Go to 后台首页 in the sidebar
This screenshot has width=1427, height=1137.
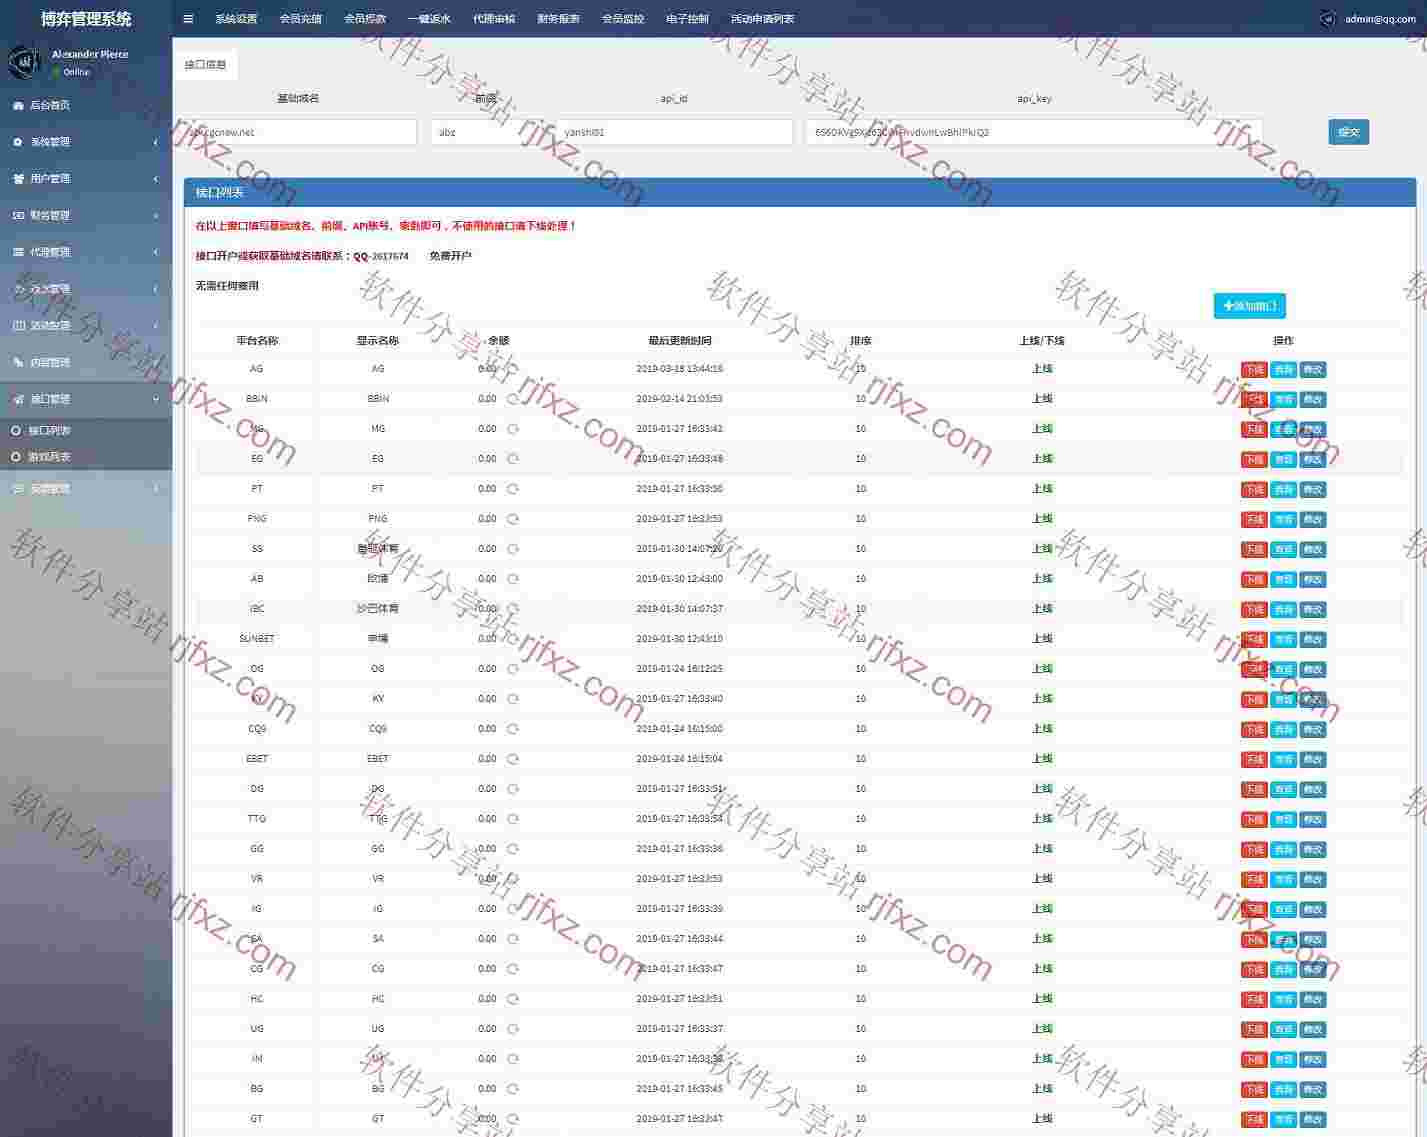point(86,105)
